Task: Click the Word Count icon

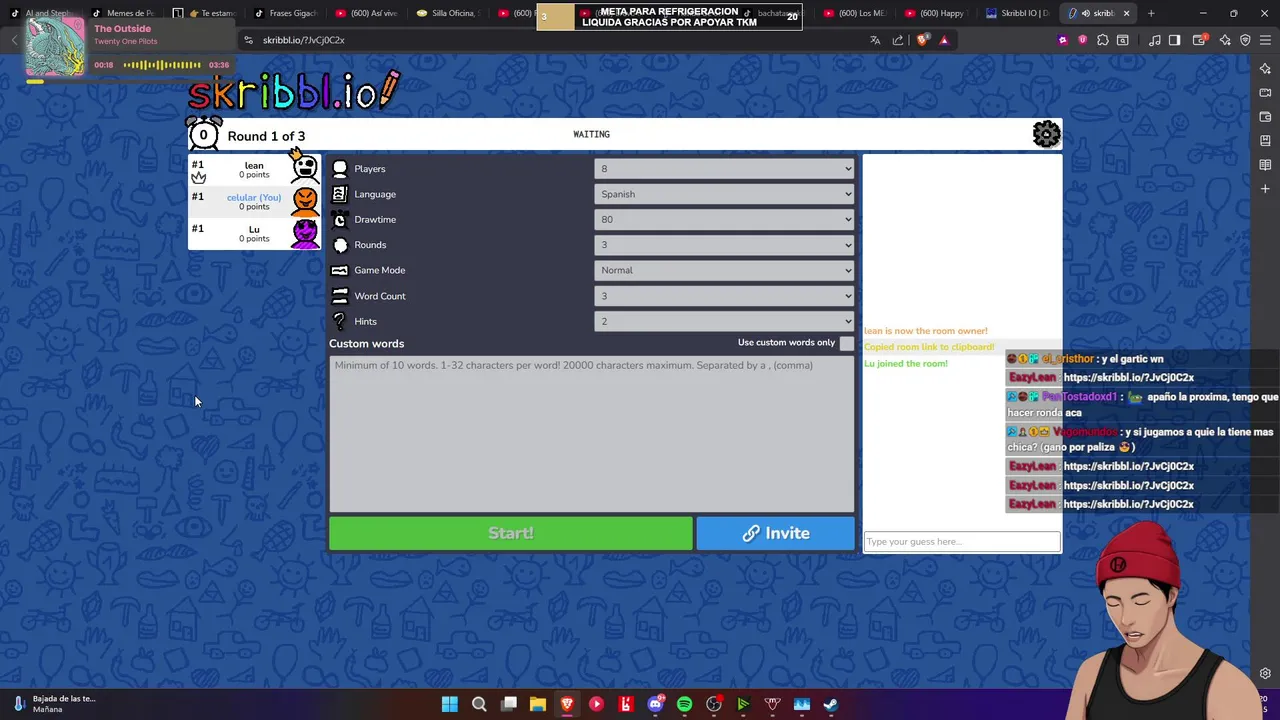Action: pos(340,296)
